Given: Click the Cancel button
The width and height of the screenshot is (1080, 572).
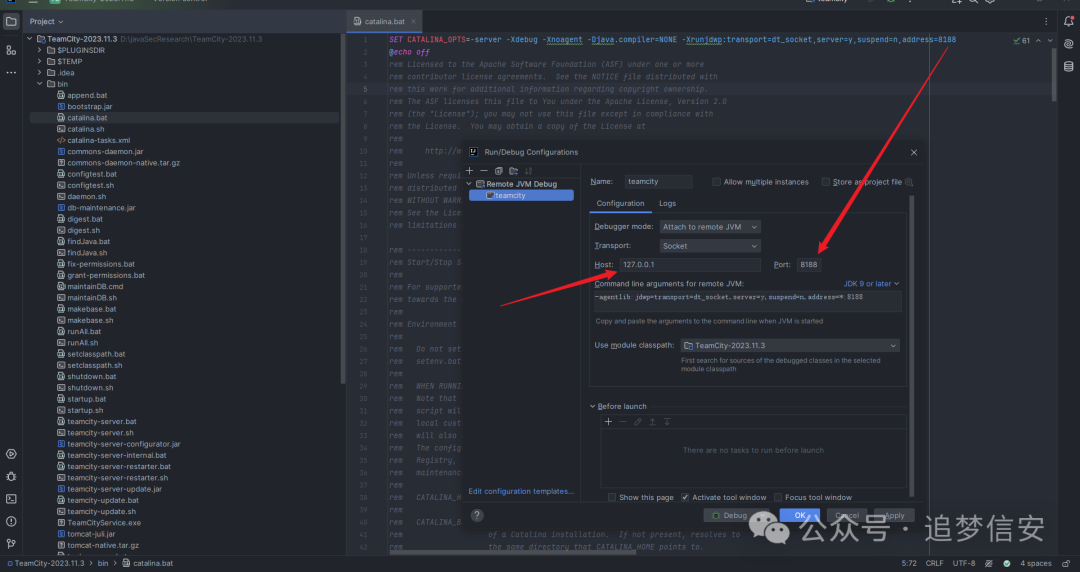Looking at the screenshot, I should click(x=847, y=515).
